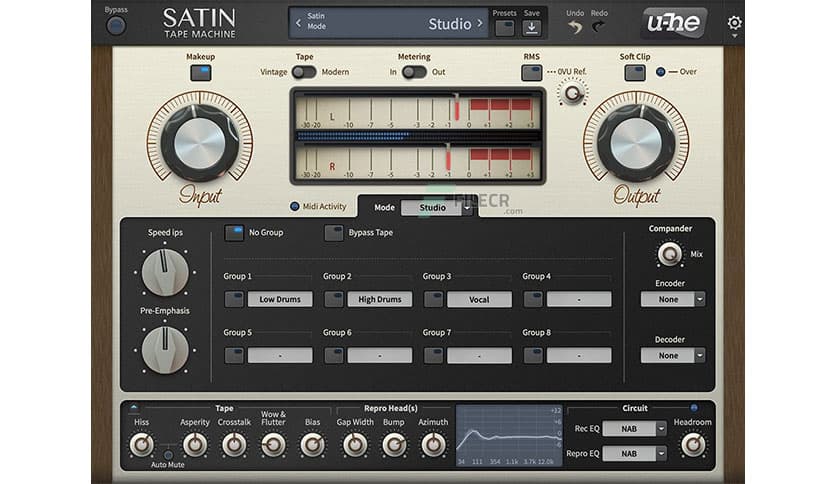836x484 pixels.
Task: Toggle the Bypass Tape button
Action: coord(334,233)
